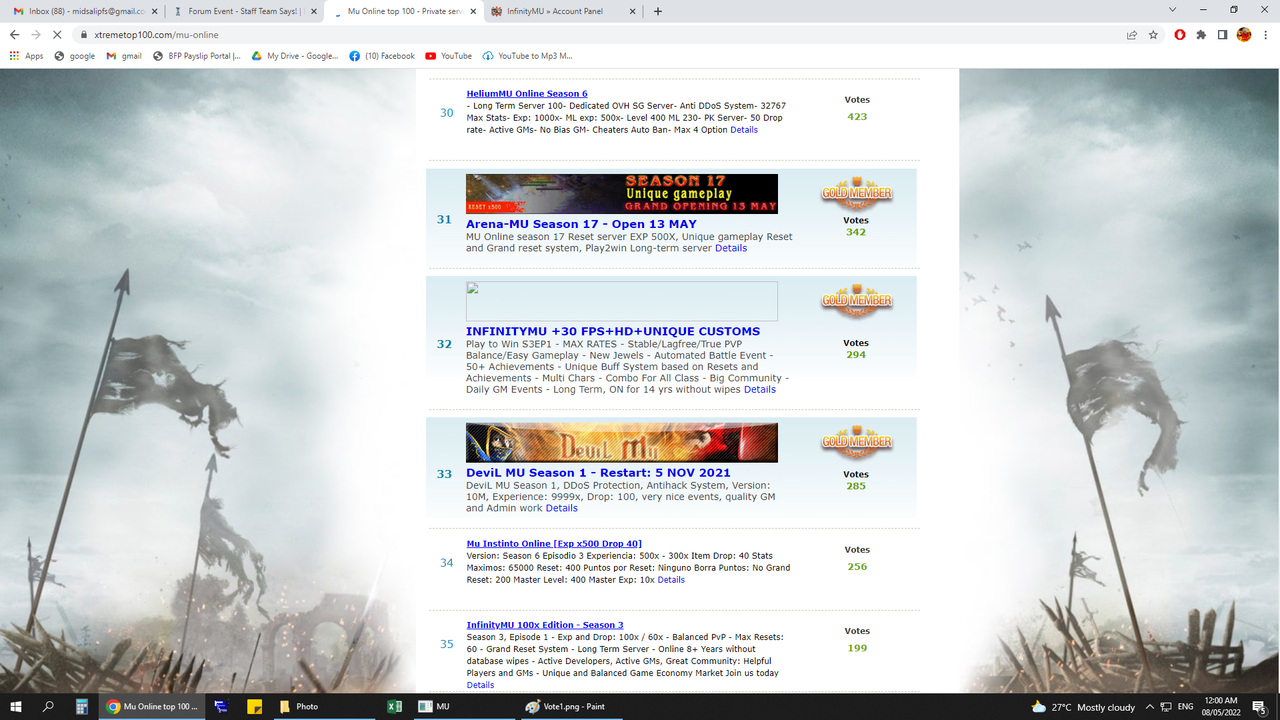Open Mu Instinto Online title link
The width and height of the screenshot is (1280, 720).
tap(554, 544)
